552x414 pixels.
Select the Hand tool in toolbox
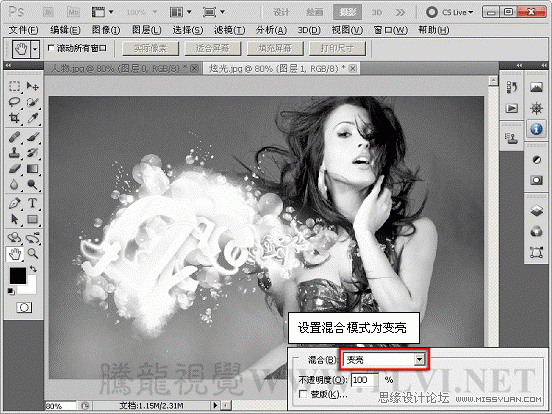point(14,254)
